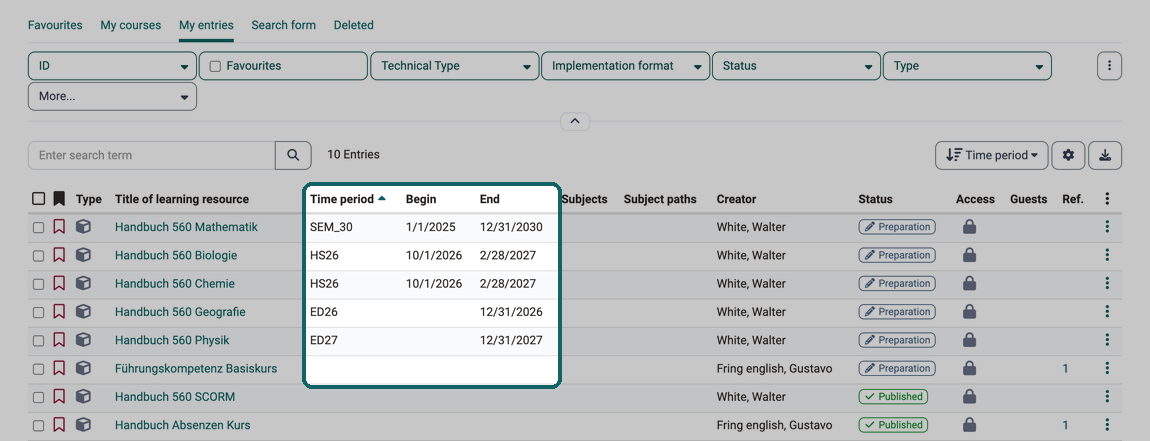The height and width of the screenshot is (441, 1150).
Task: Open row menu for Führungskompetenz Basiskurs
Action: tap(1107, 368)
